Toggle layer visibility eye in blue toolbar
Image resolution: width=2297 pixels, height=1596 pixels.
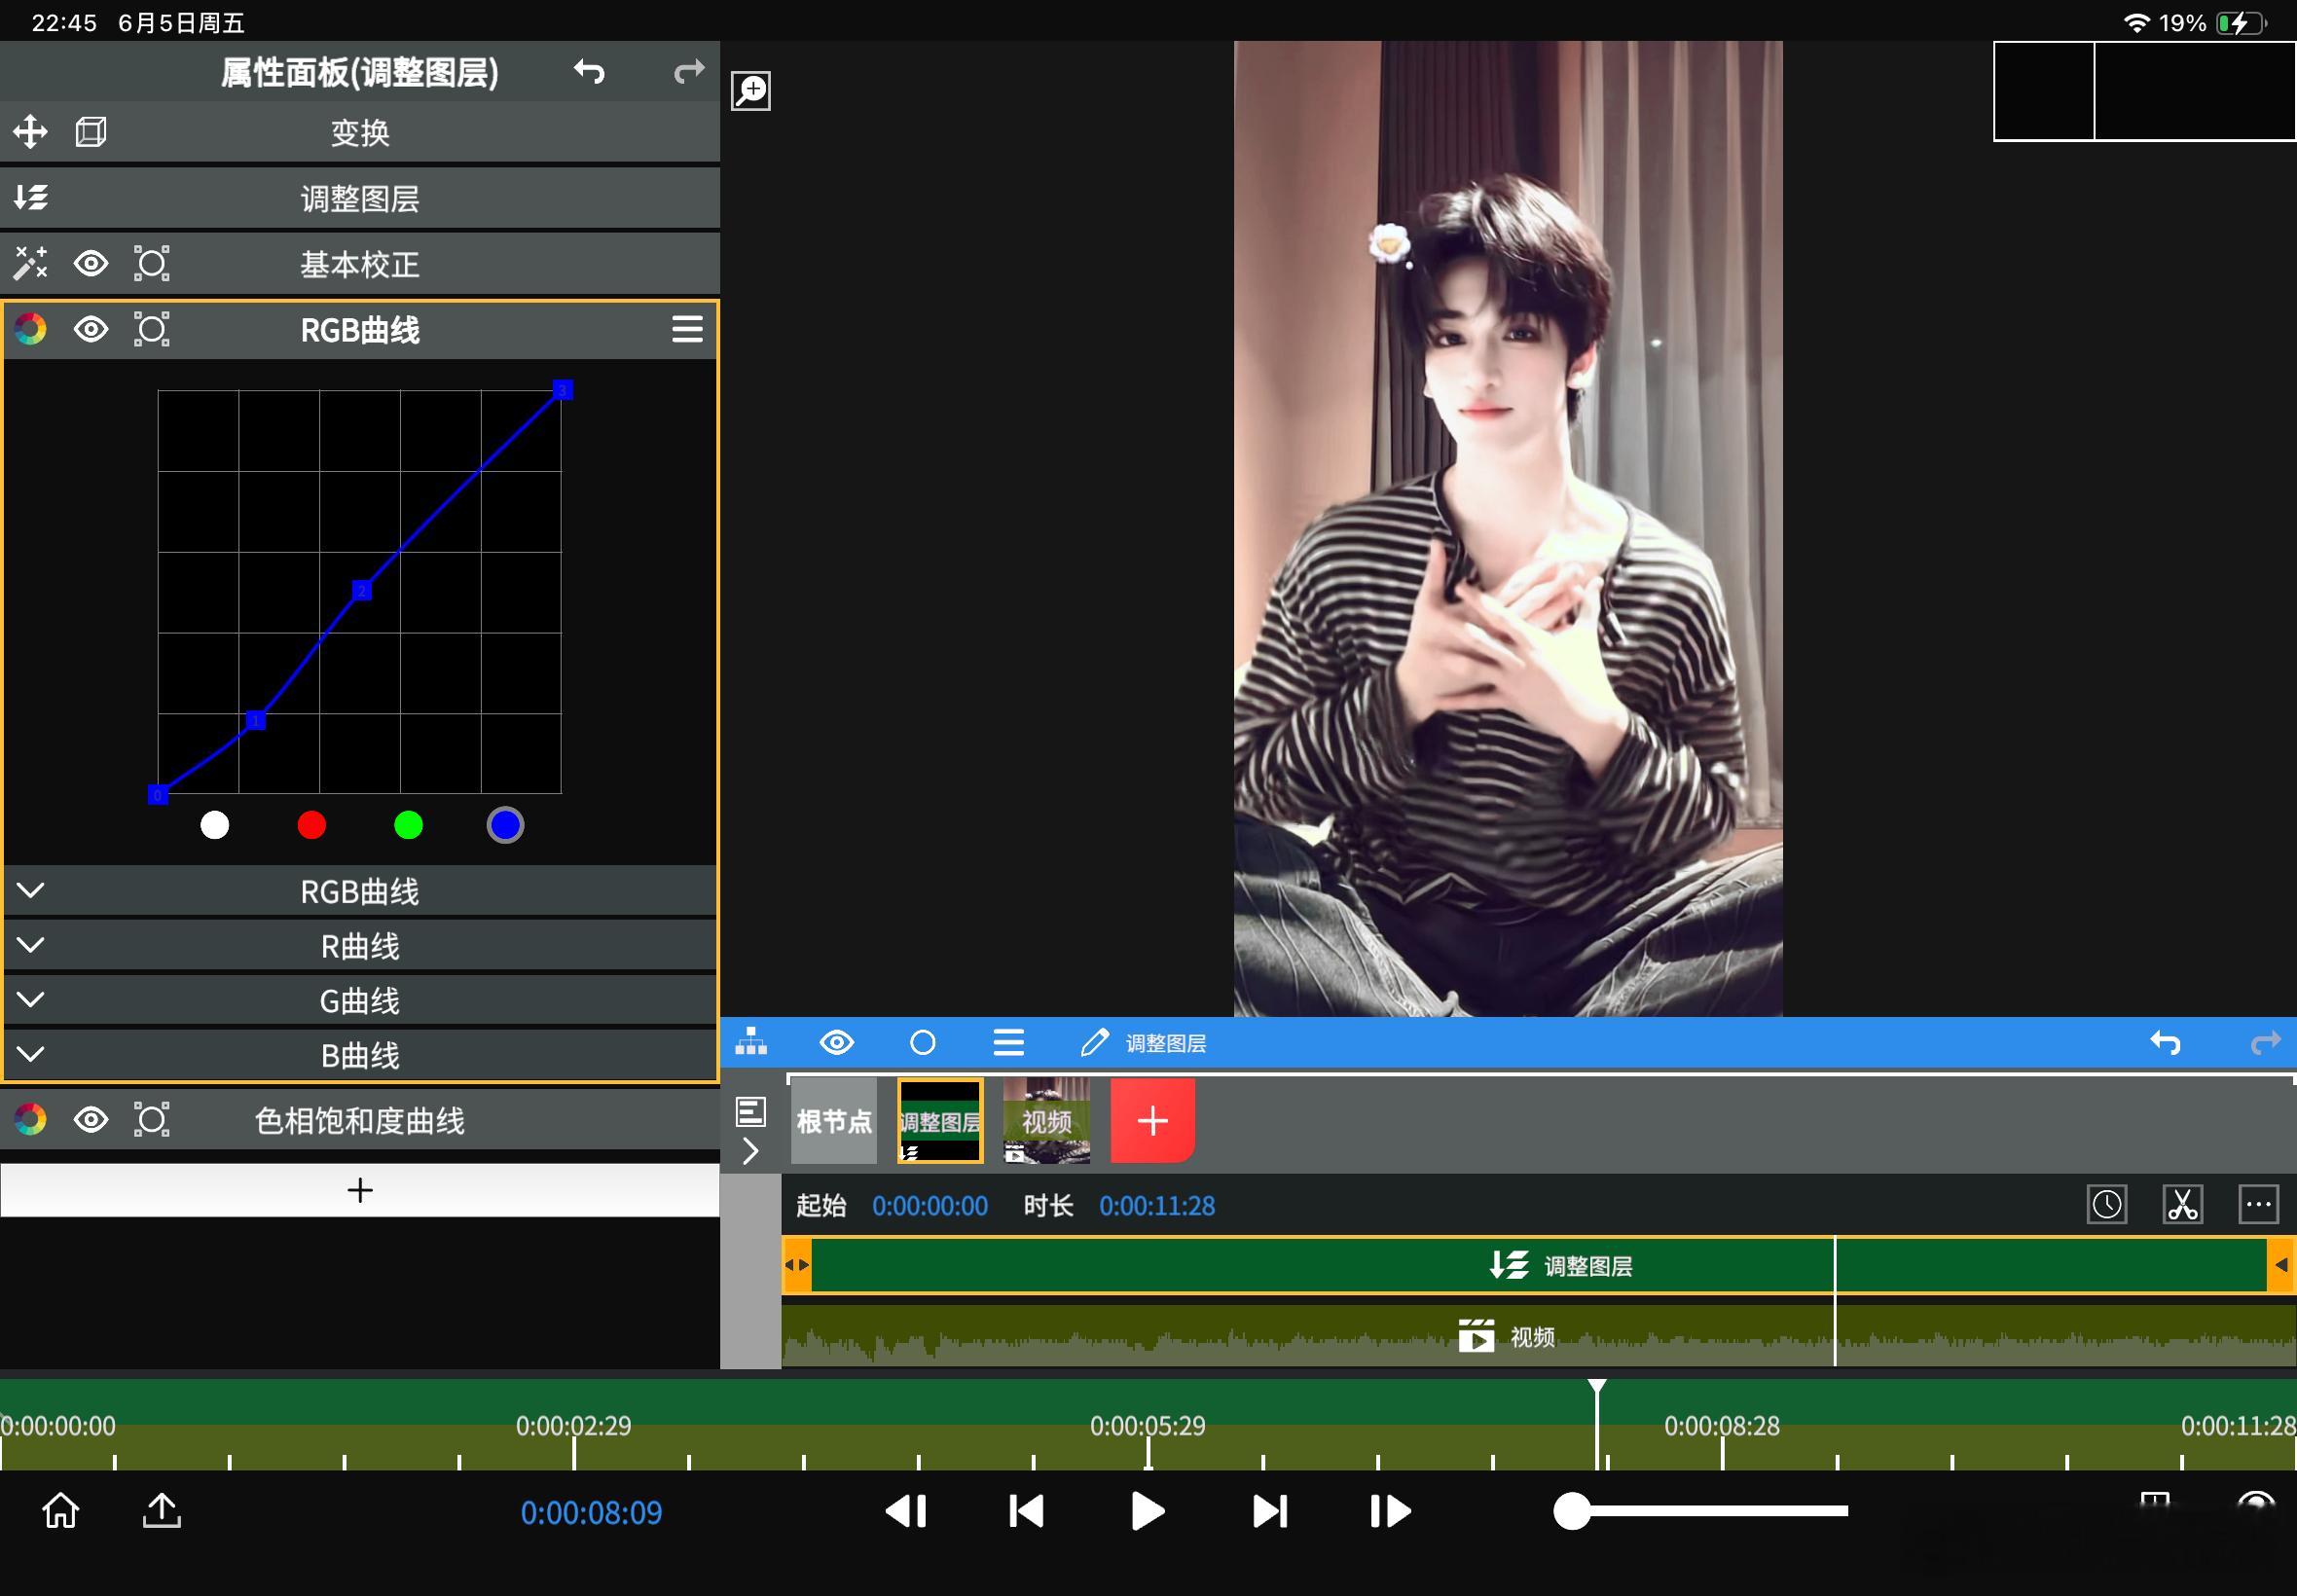click(x=836, y=1043)
